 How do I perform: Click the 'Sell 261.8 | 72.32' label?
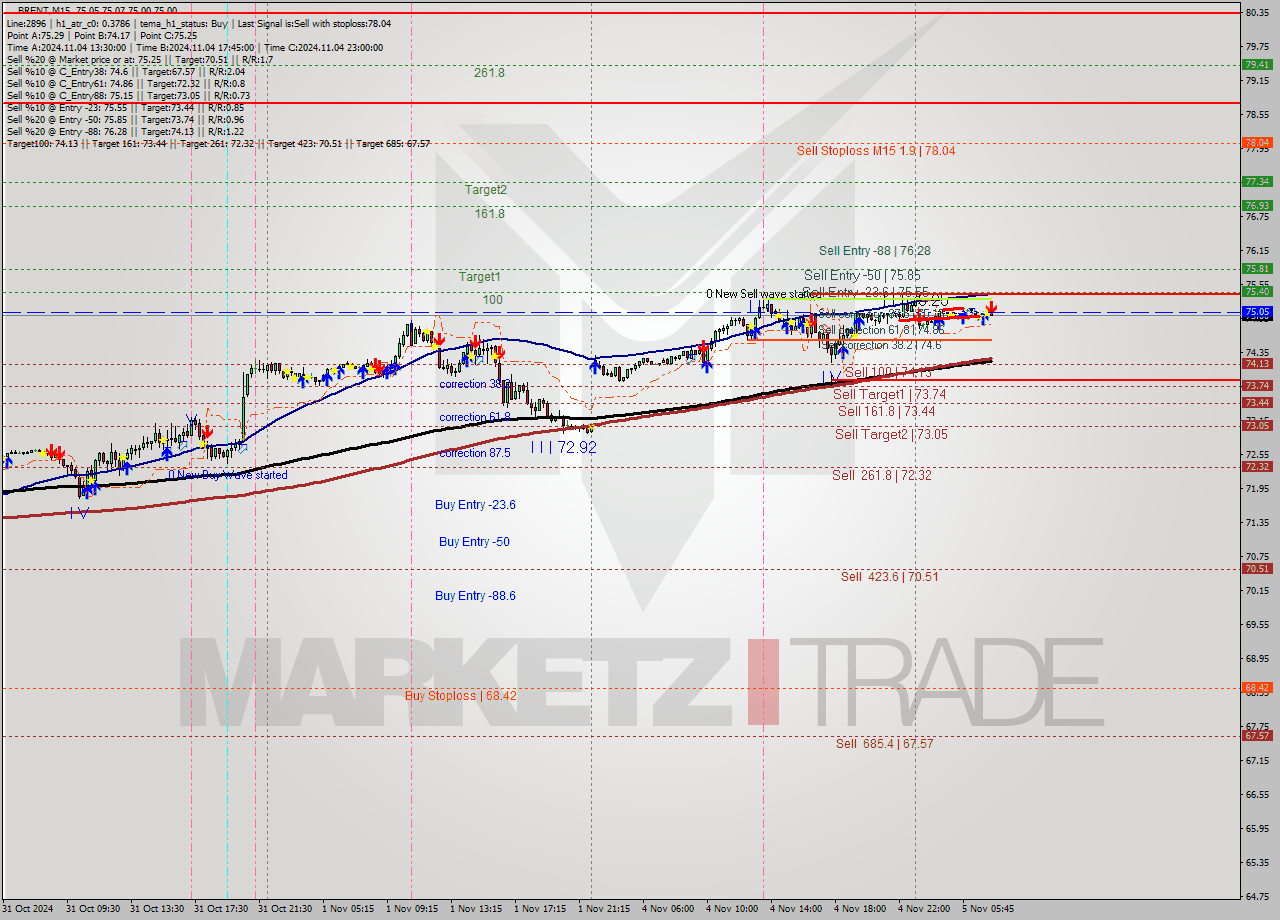(881, 475)
